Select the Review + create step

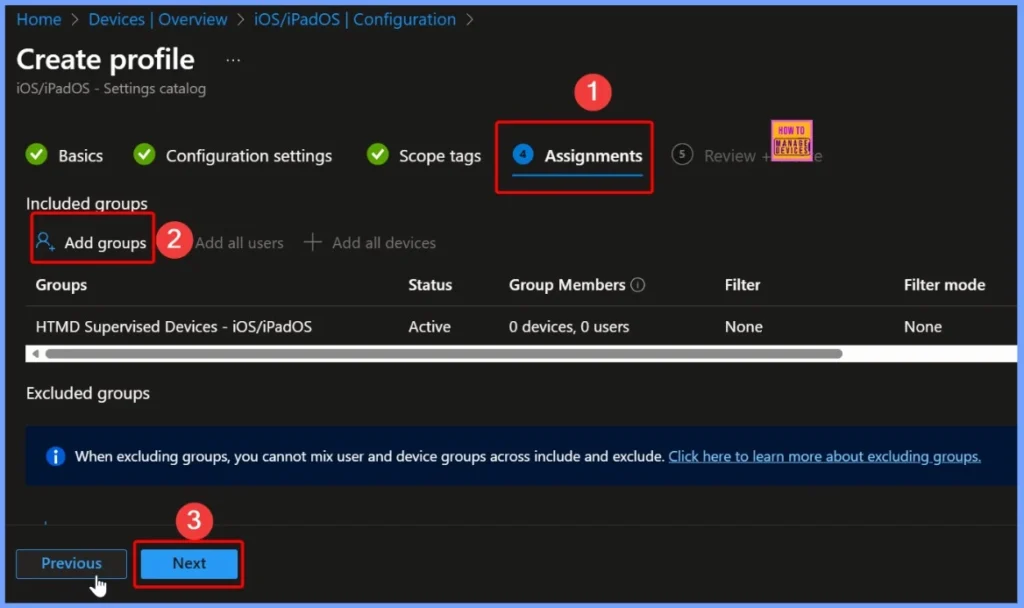point(730,155)
